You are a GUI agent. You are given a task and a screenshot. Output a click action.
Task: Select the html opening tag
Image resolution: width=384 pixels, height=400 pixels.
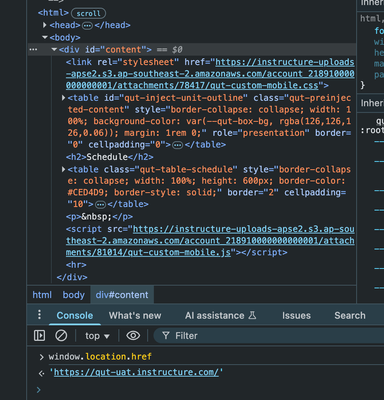click(x=53, y=13)
